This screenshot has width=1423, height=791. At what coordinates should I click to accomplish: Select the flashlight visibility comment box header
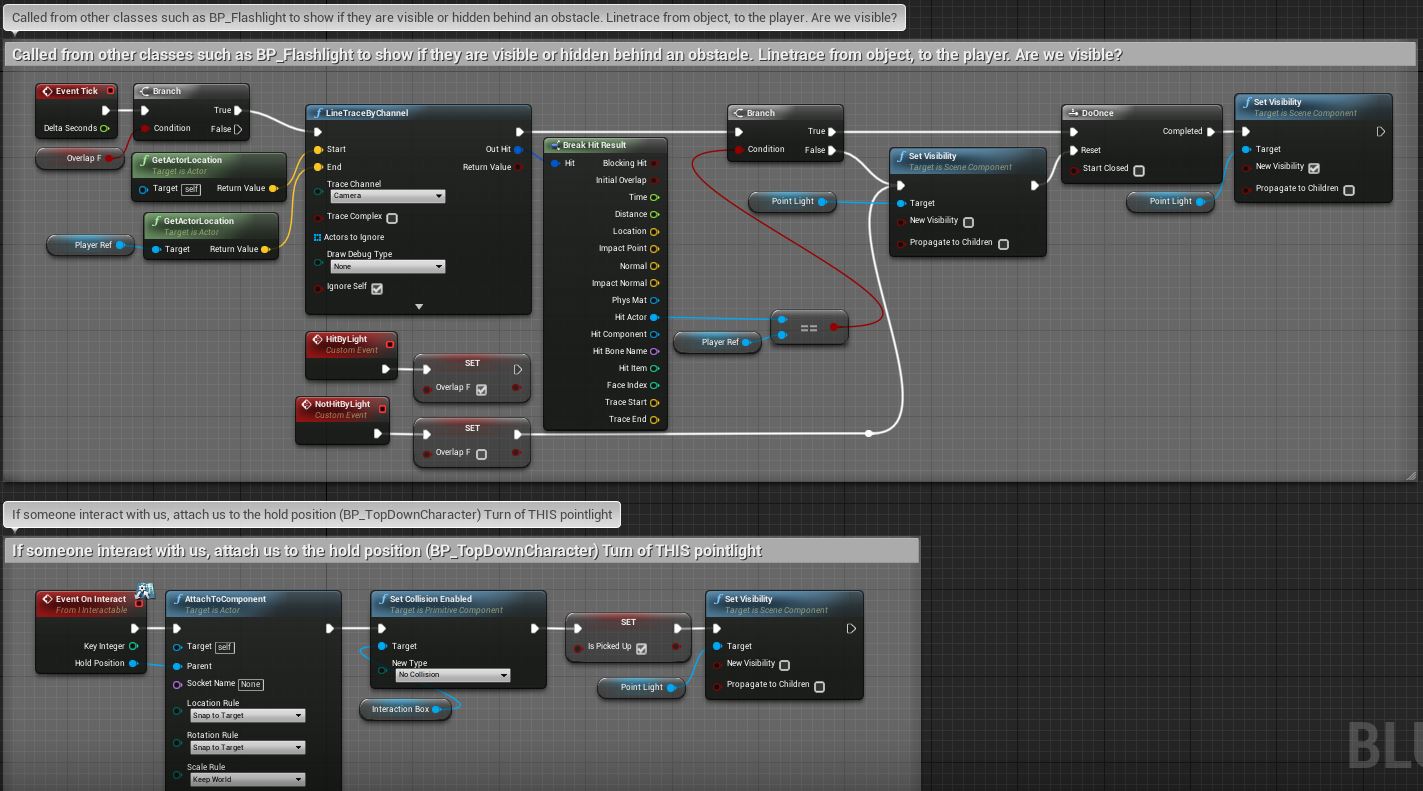point(566,55)
